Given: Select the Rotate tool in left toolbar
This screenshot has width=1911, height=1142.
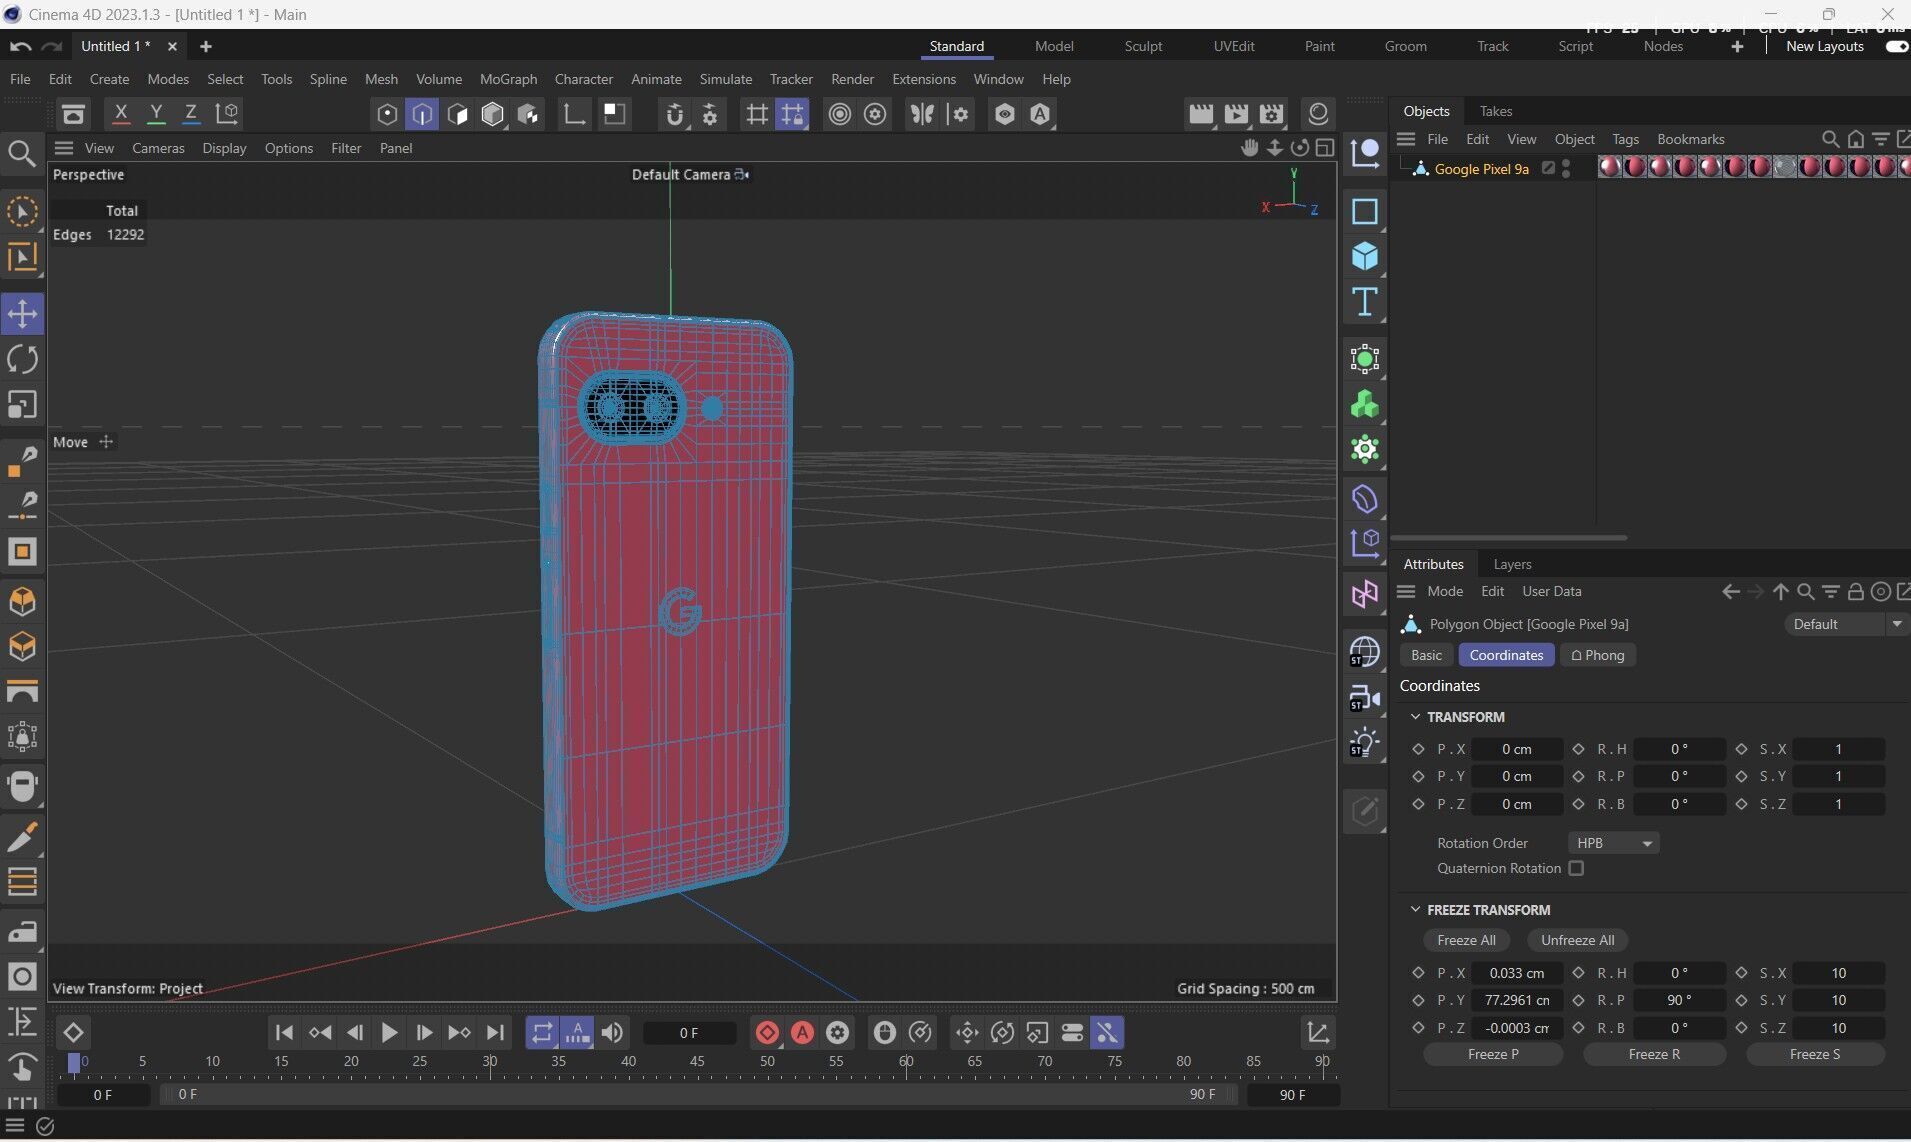Looking at the screenshot, I should 22,360.
